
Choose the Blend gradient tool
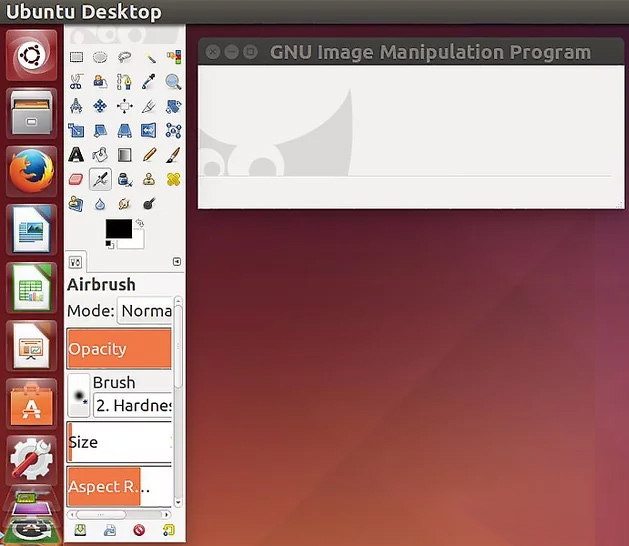coord(124,155)
